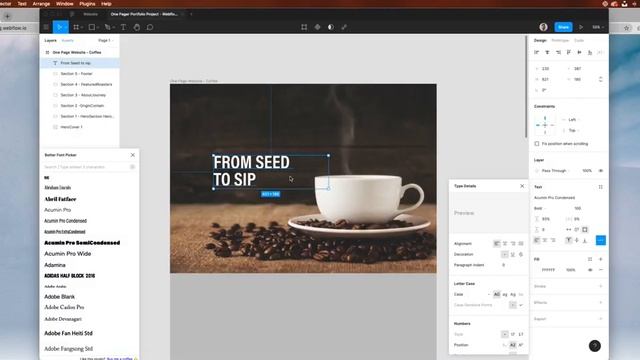640x360 pixels.
Task: Expand Stroke section with plus
Action: (x=600, y=286)
